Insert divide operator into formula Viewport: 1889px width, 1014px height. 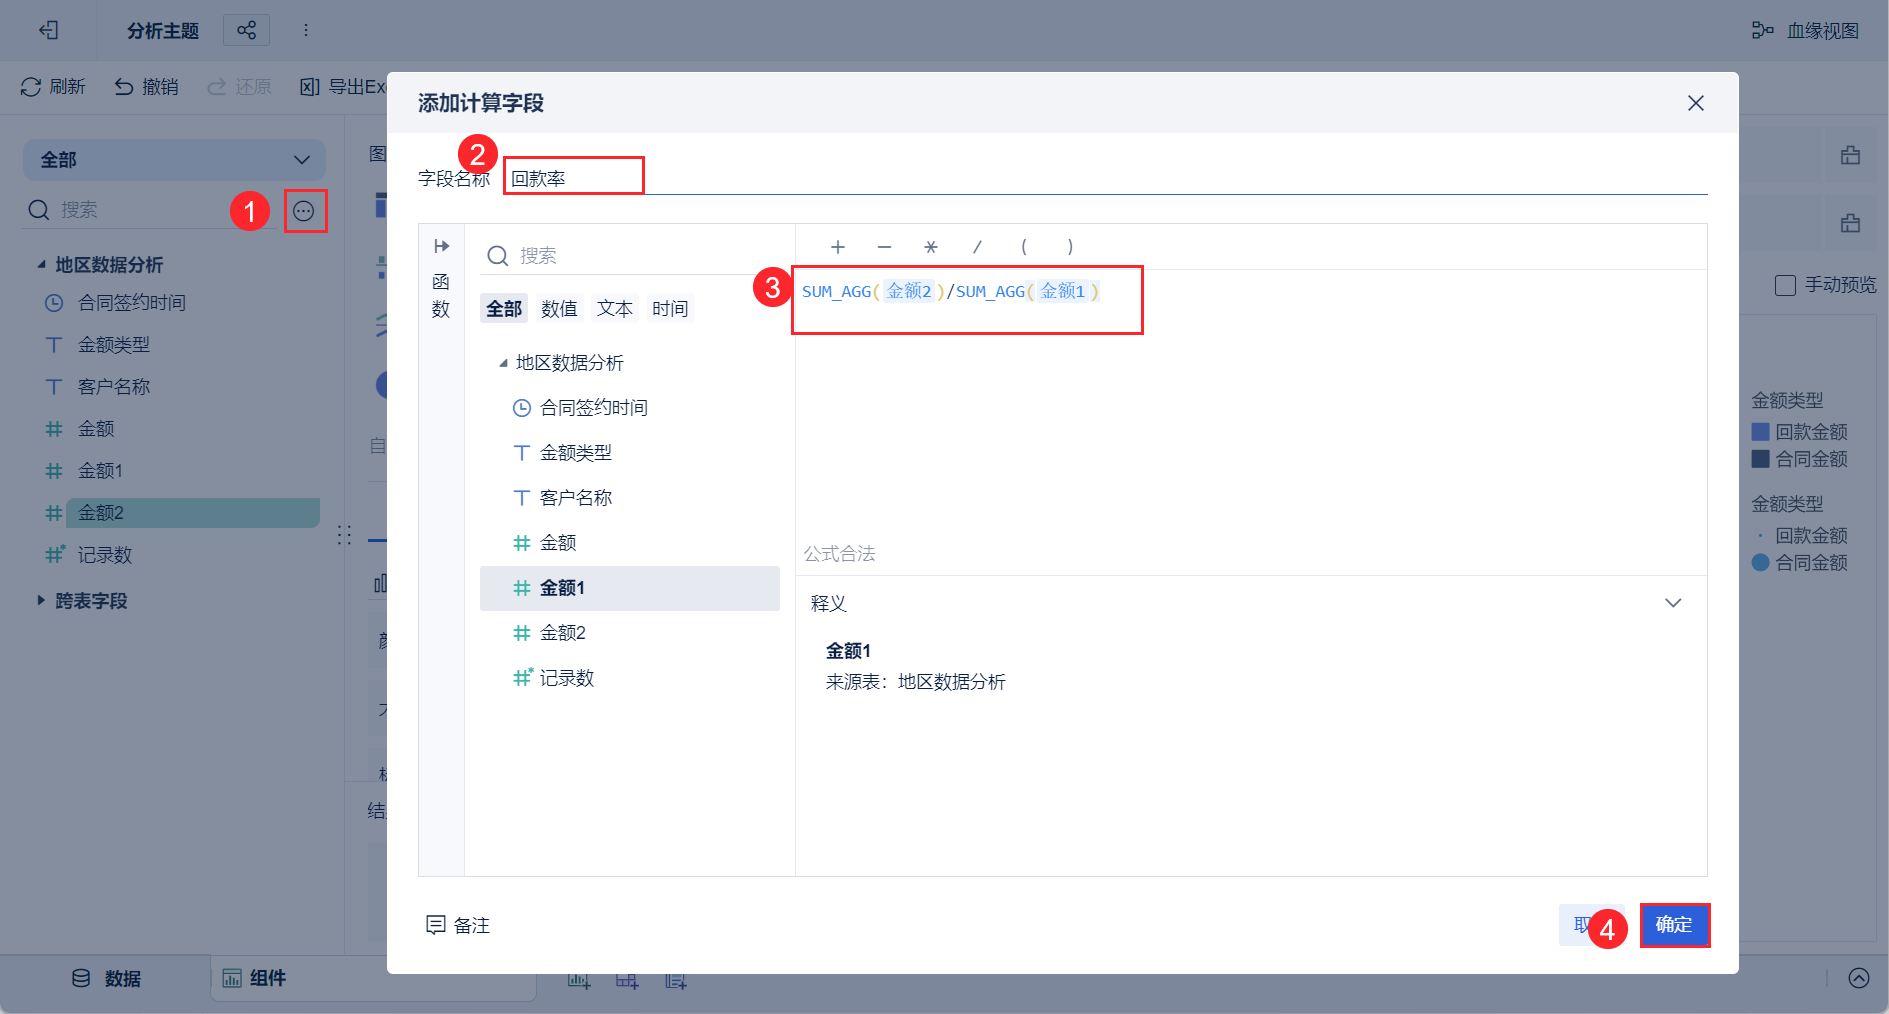click(977, 247)
